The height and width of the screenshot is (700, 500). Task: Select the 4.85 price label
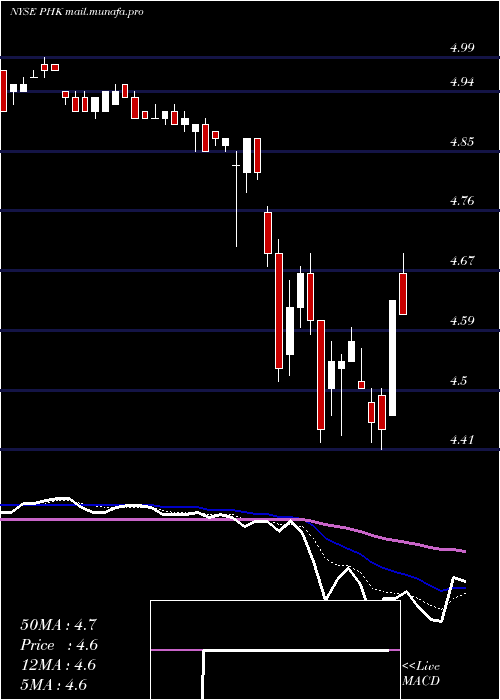pyautogui.click(x=462, y=142)
